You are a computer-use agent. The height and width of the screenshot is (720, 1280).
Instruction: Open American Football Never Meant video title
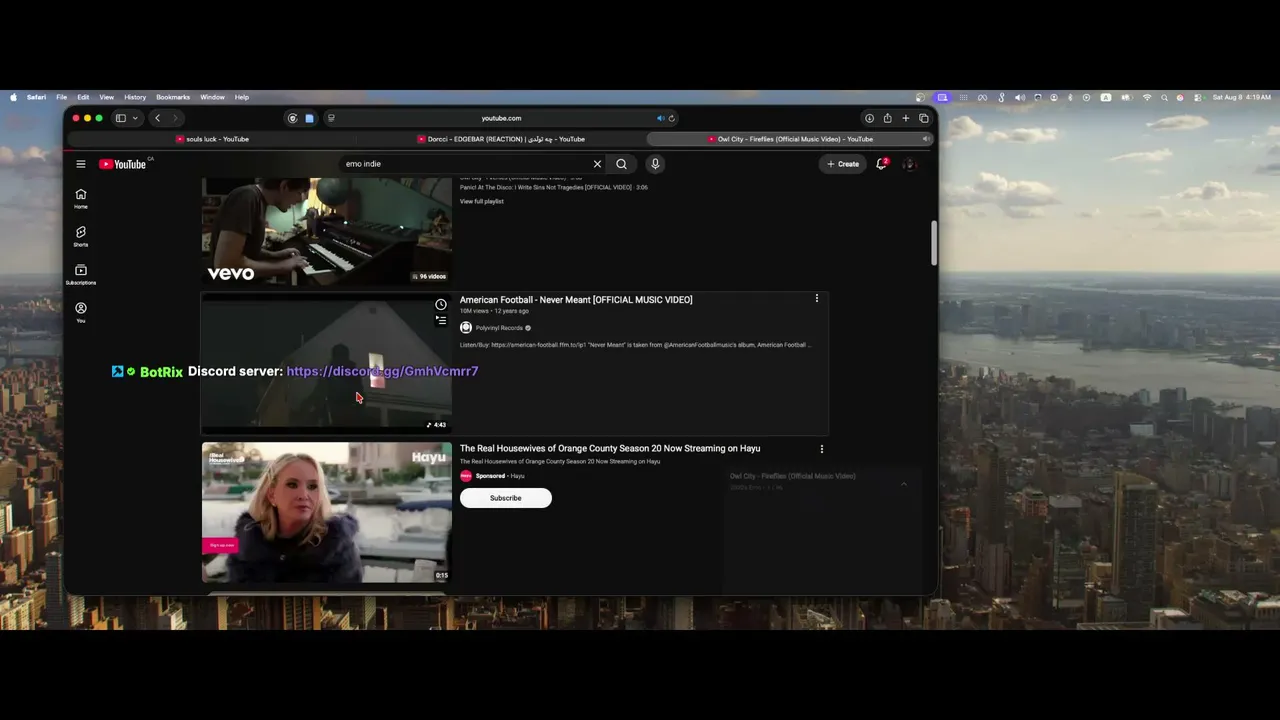pyautogui.click(x=576, y=300)
